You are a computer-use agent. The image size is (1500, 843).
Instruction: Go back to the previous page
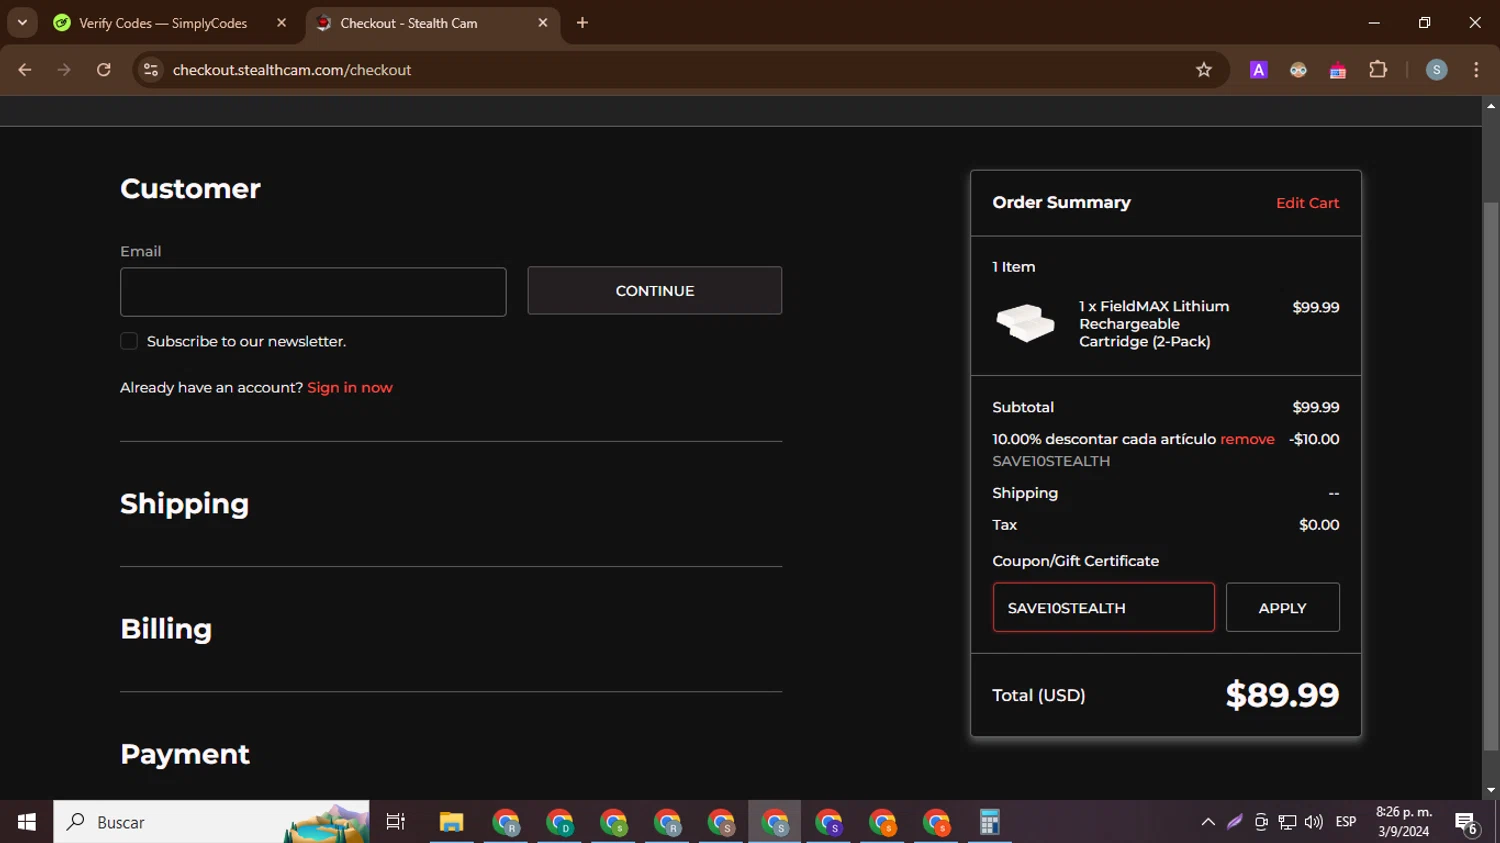(x=25, y=70)
